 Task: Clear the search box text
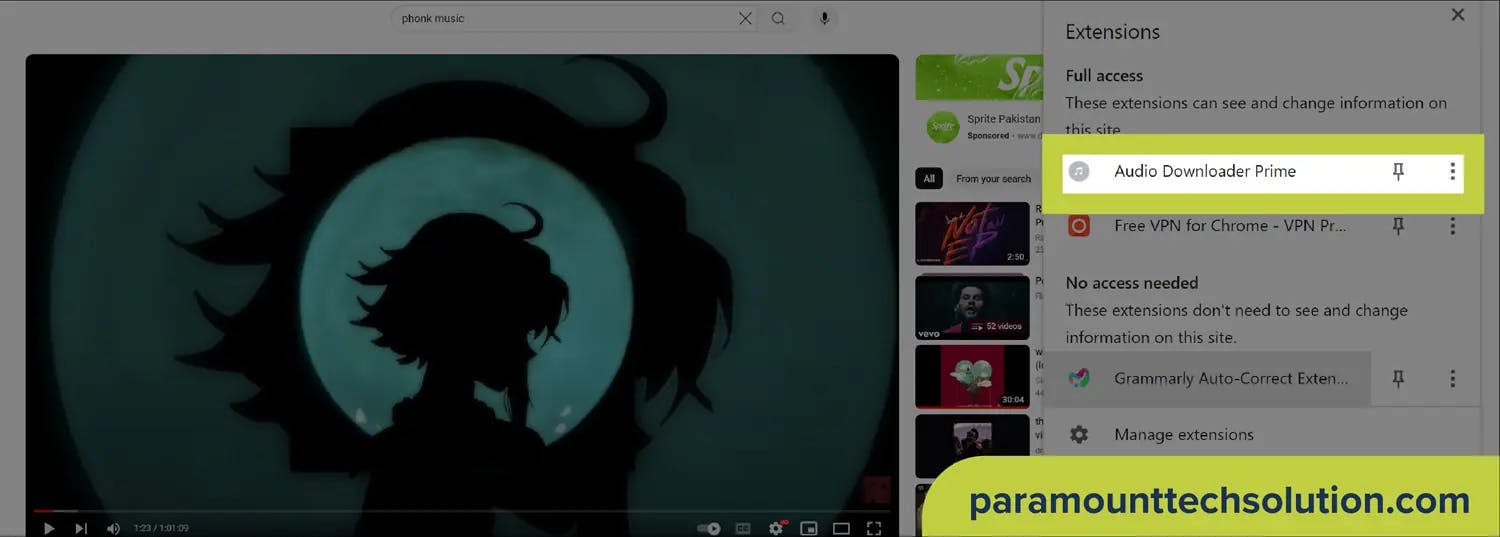pos(746,18)
